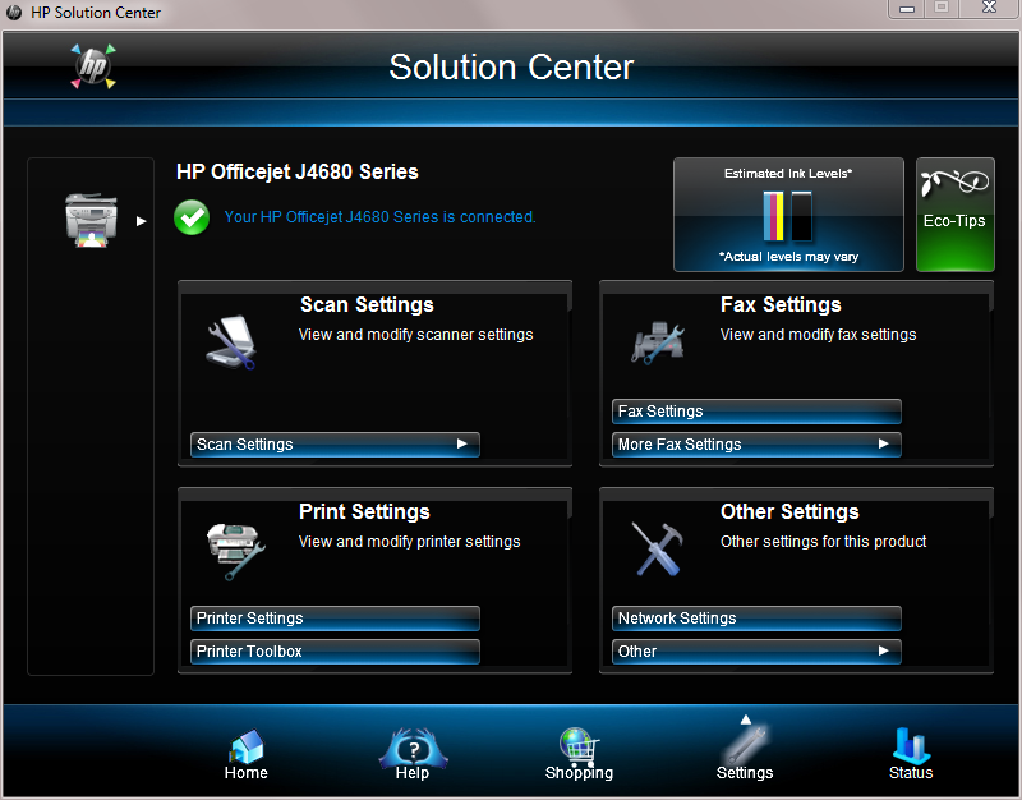Open the Shopping tab
1022x800 pixels.
coord(579,754)
